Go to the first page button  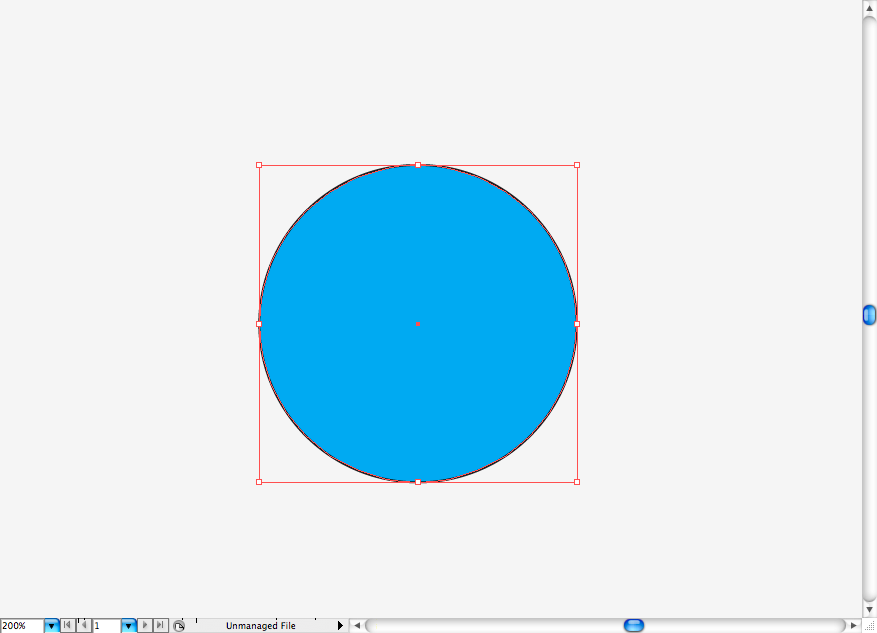tap(67, 625)
